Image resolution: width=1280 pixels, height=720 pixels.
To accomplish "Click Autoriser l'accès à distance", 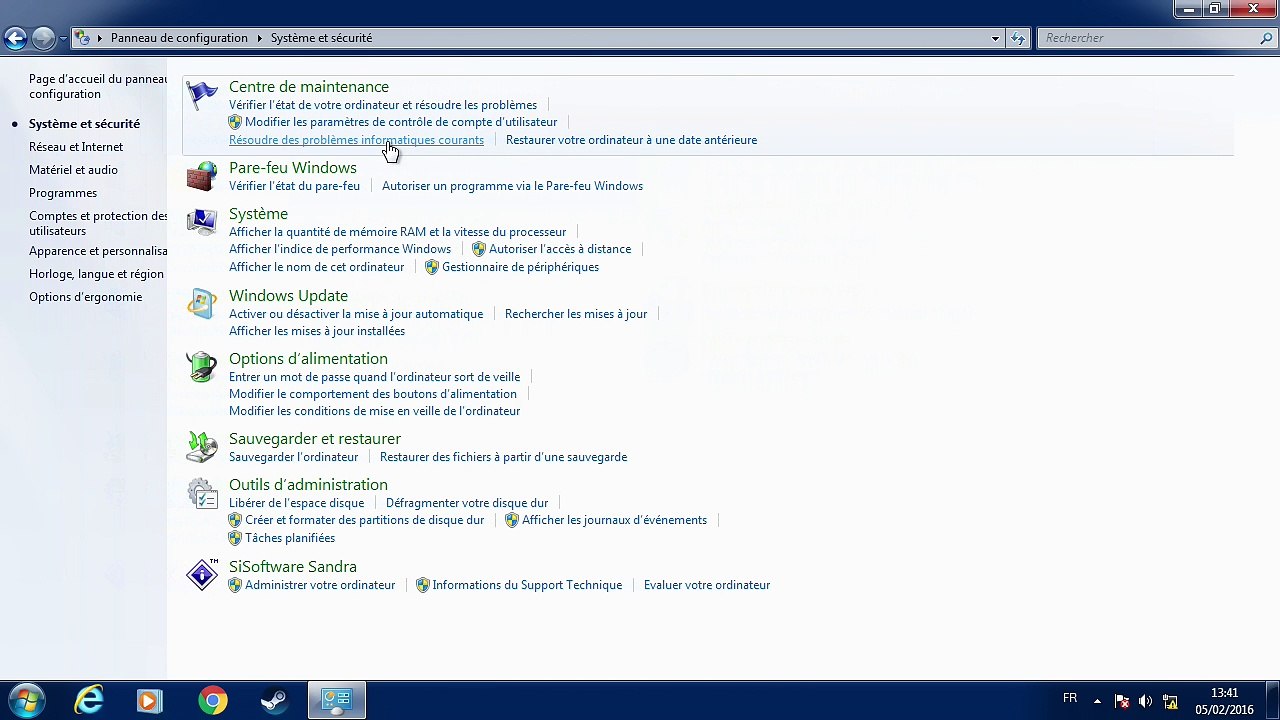I will coord(560,249).
